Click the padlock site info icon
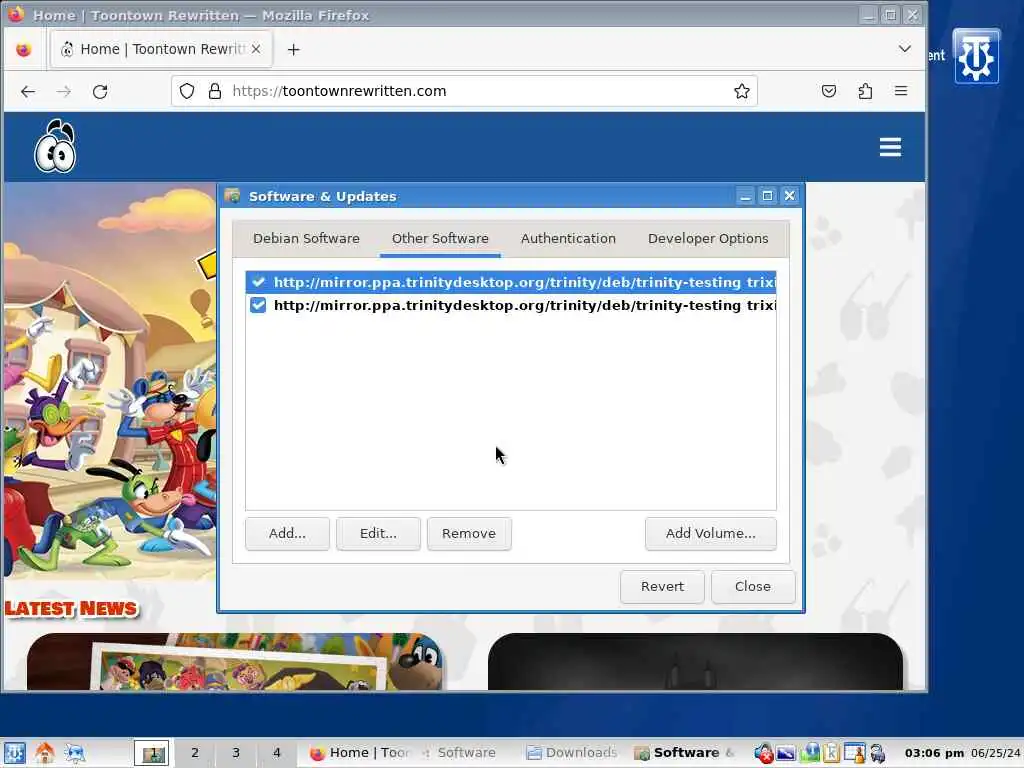Image resolution: width=1024 pixels, height=768 pixels. (214, 91)
